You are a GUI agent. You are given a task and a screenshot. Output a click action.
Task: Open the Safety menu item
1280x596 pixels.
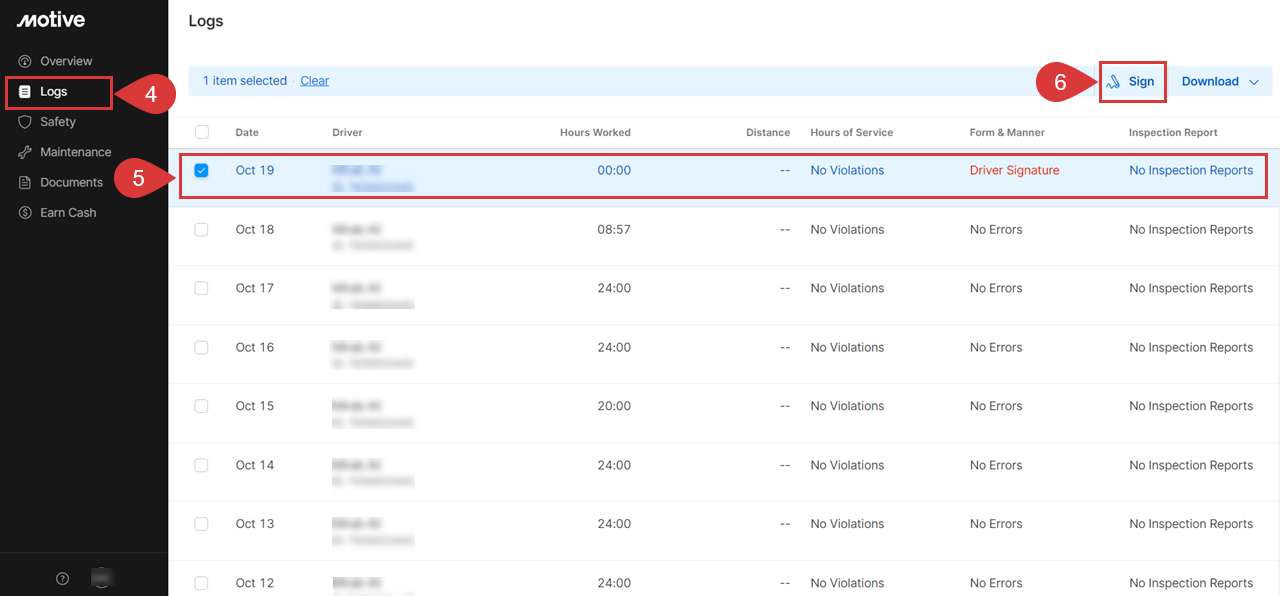point(58,122)
